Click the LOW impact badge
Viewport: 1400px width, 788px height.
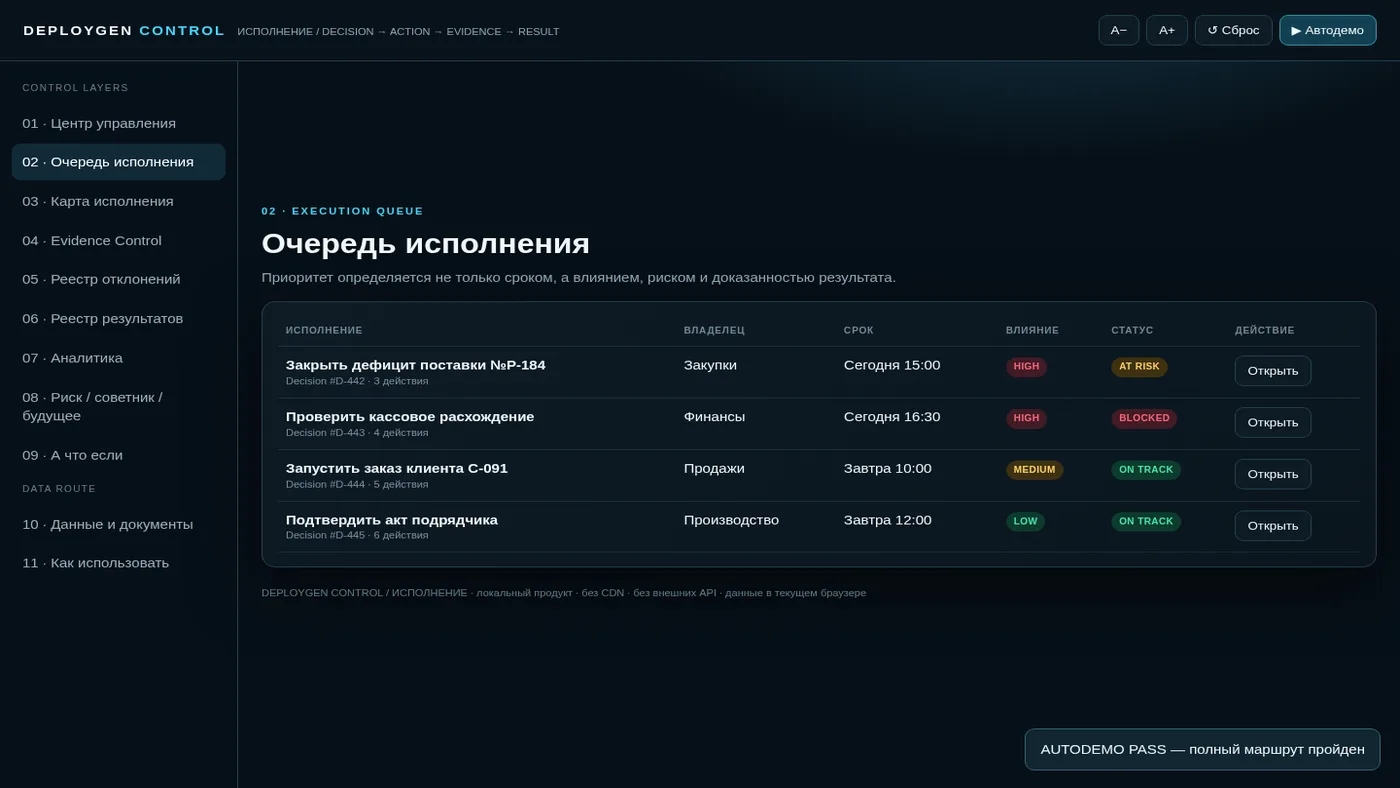point(1025,522)
